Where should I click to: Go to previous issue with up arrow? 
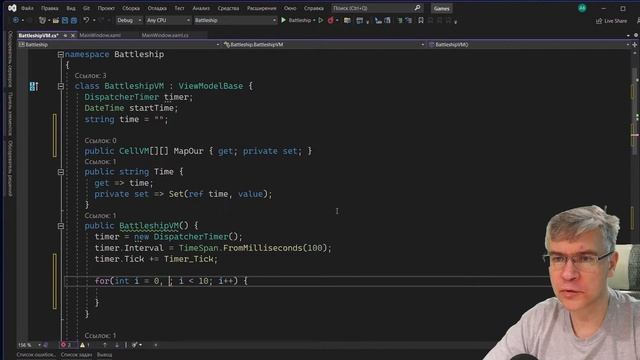105,345
